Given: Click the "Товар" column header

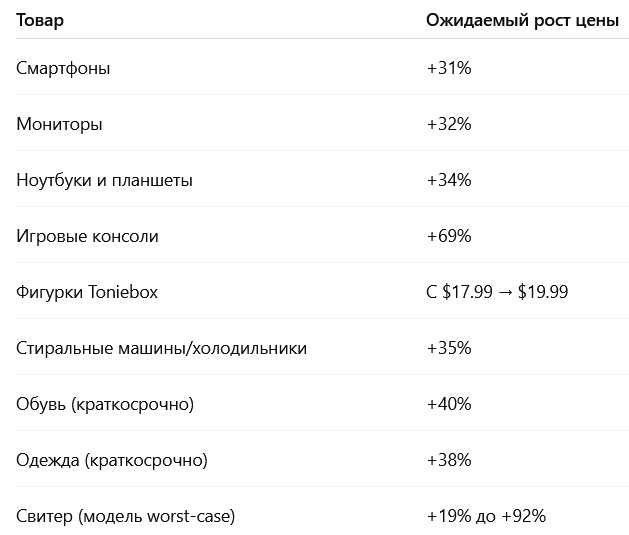Looking at the screenshot, I should coord(39,20).
